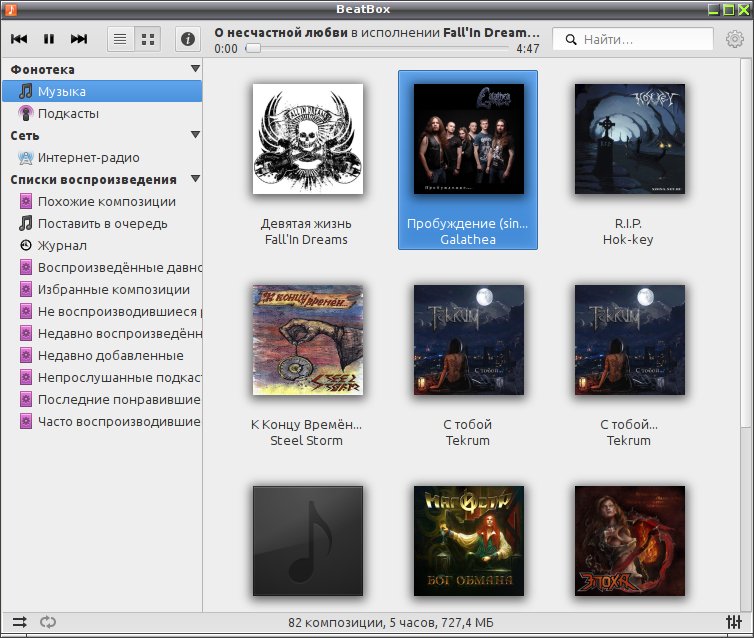The height and width of the screenshot is (638, 754).
Task: Select the Tekrum С тобой album cover
Action: click(x=469, y=340)
